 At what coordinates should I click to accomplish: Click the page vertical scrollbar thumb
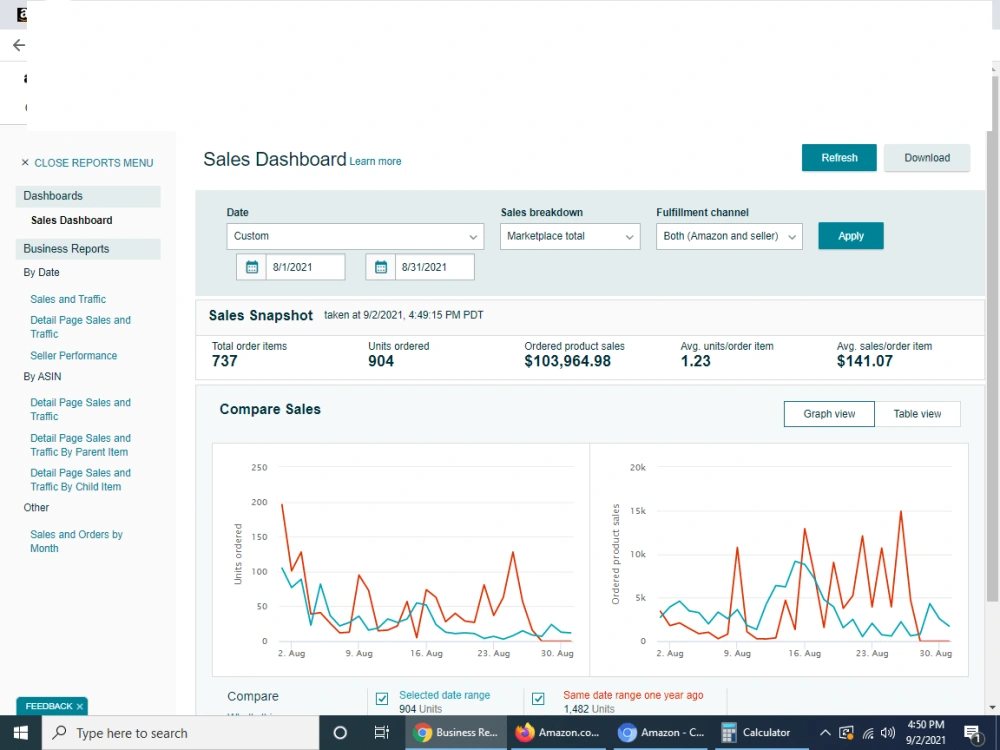[992, 365]
